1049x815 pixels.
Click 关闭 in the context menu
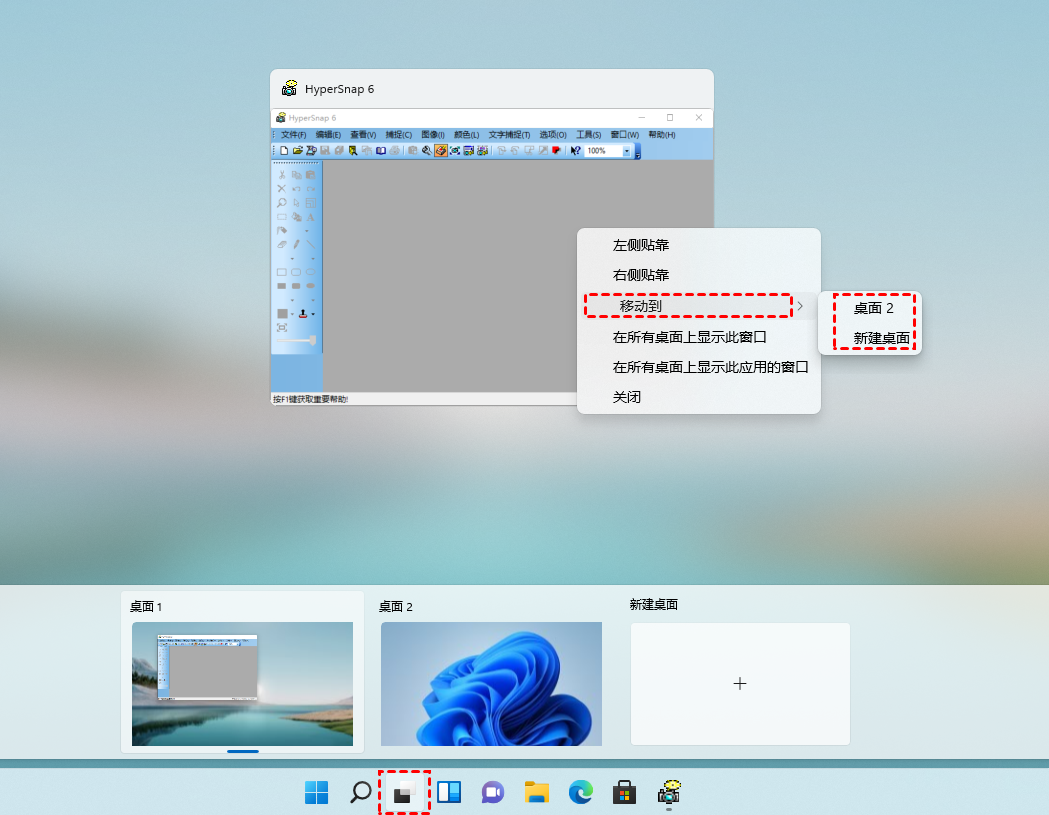(x=627, y=397)
